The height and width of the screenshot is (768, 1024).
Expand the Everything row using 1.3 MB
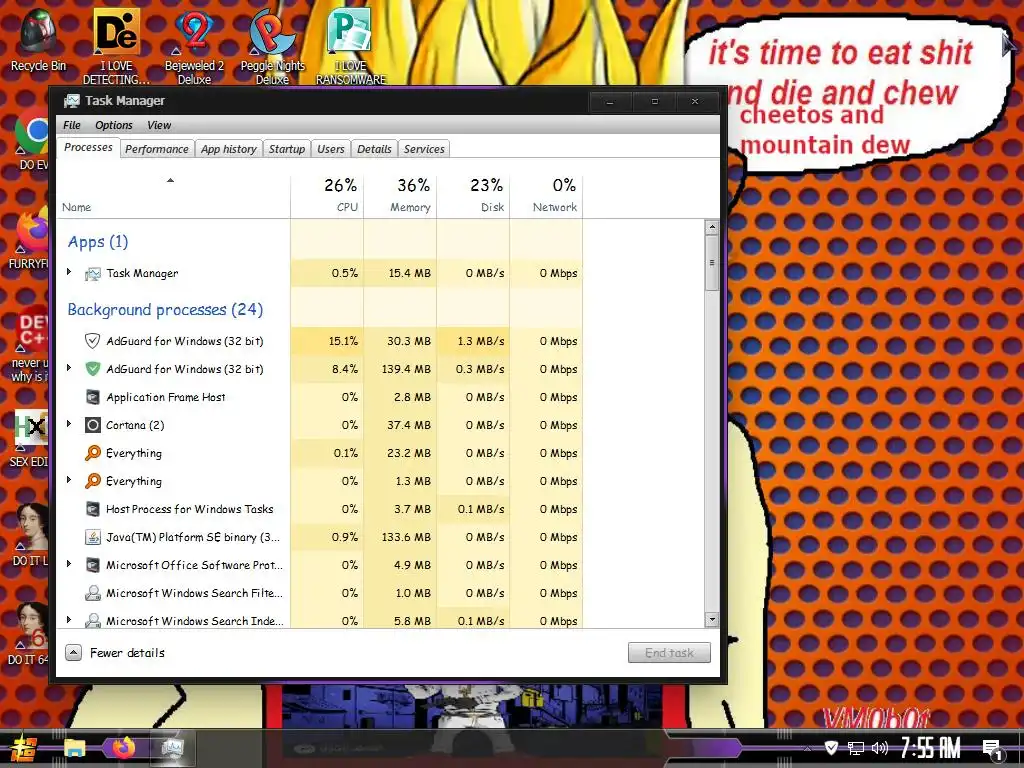point(69,480)
